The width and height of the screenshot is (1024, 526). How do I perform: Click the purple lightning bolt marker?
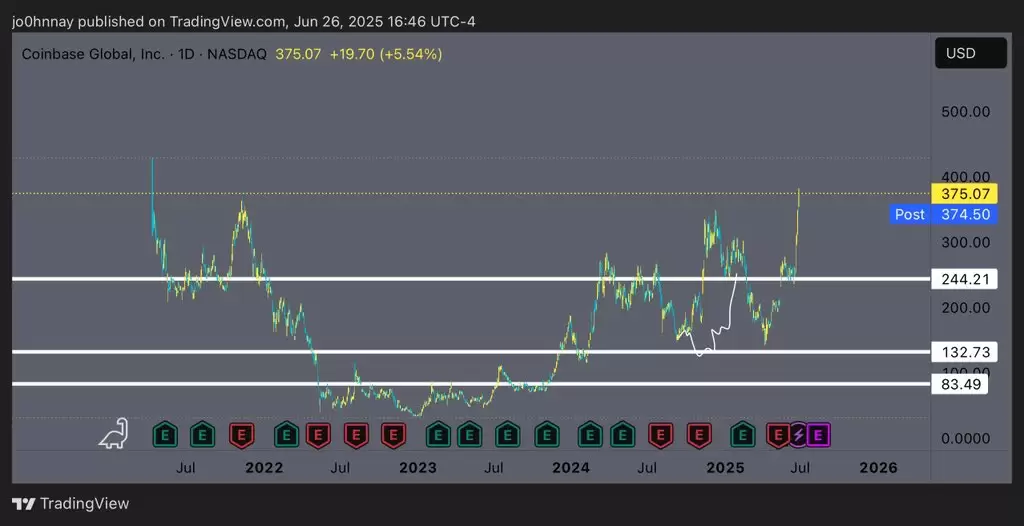[x=798, y=435]
